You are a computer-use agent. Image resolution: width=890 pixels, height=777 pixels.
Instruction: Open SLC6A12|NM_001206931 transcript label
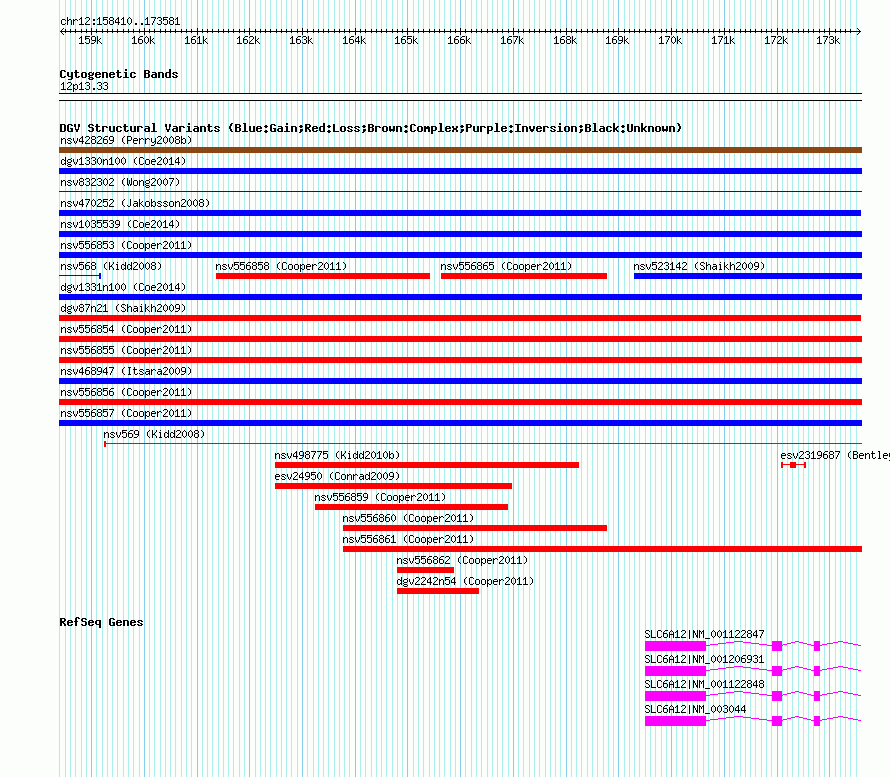[704, 659]
